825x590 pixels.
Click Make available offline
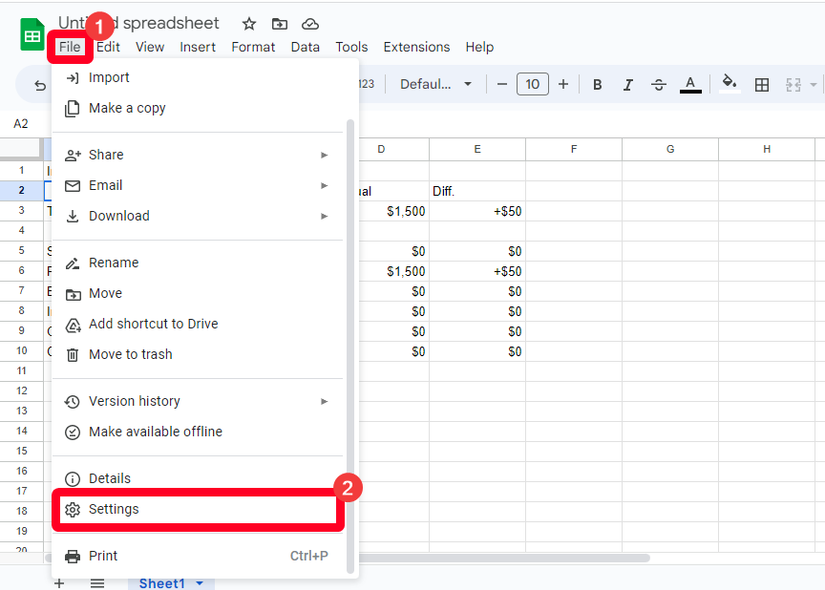198,432
